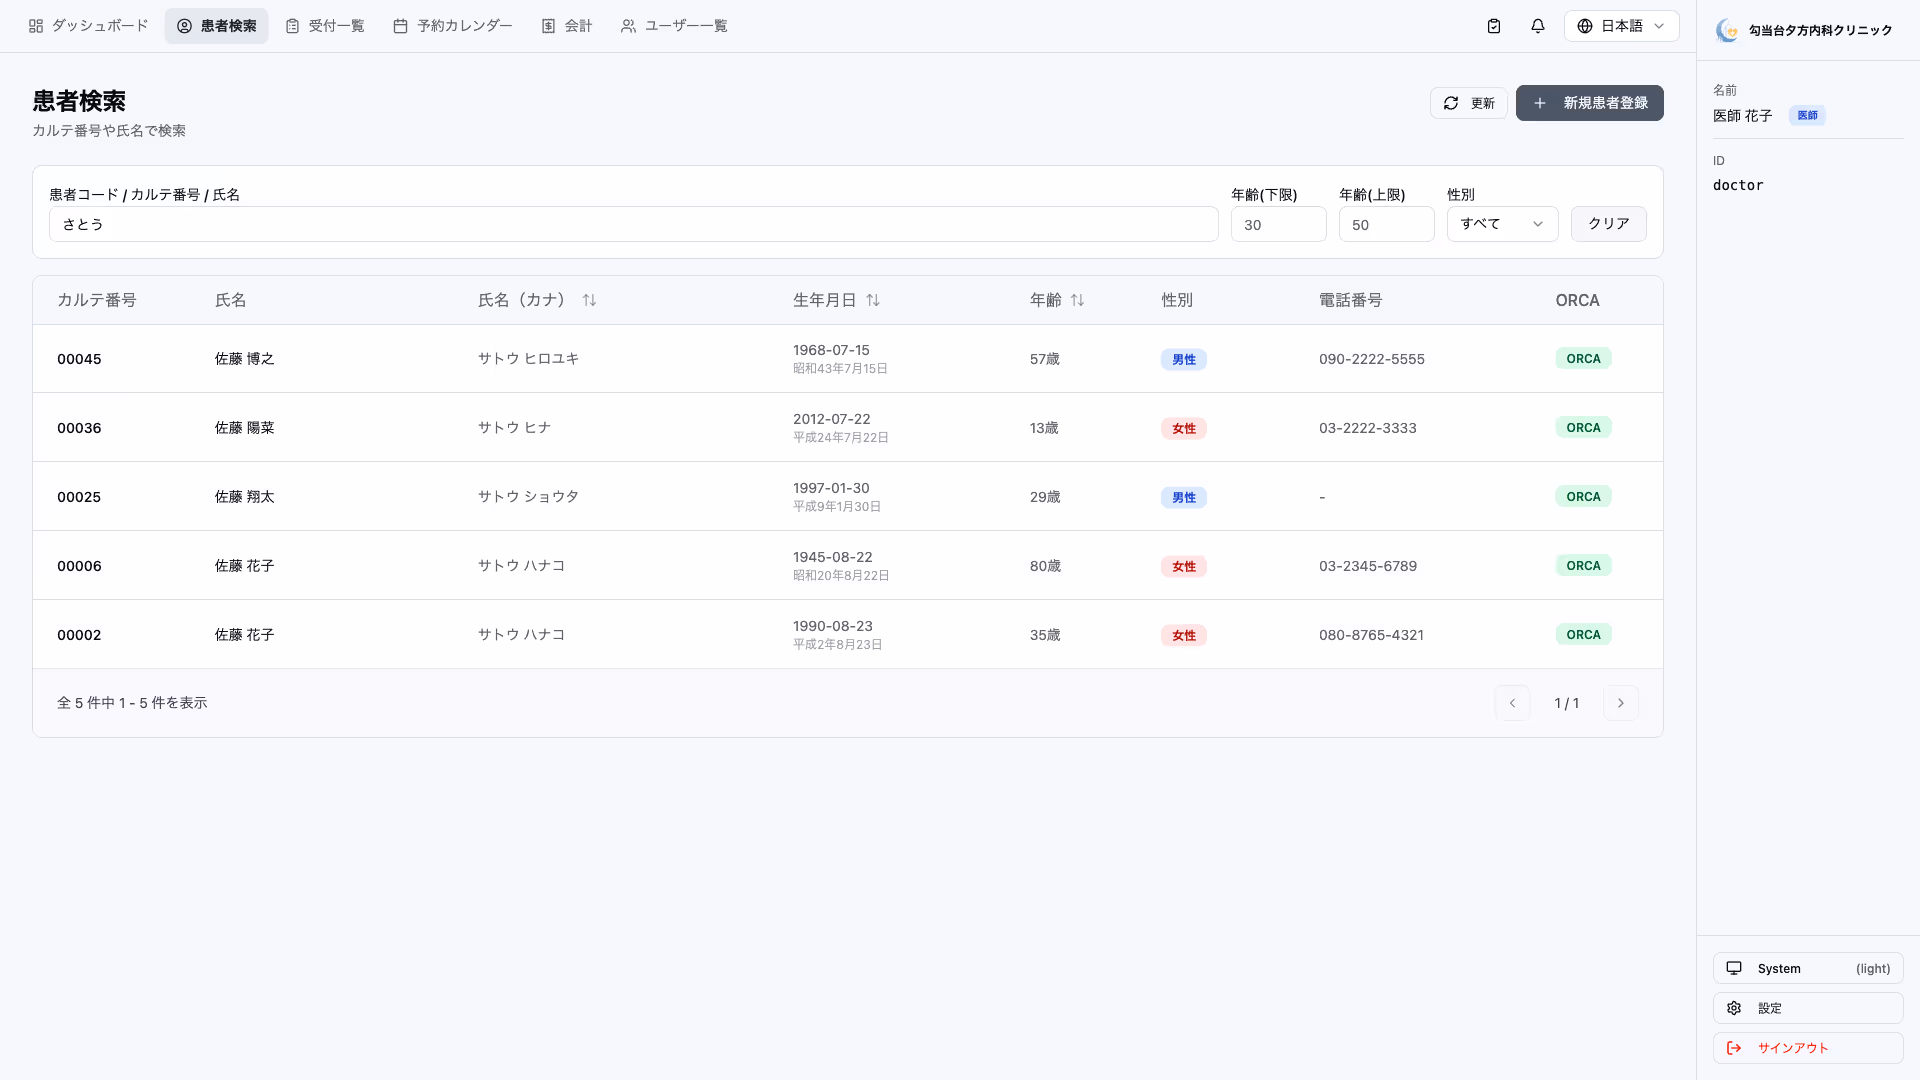Image resolution: width=1920 pixels, height=1080 pixels.
Task: Focus the 年齢(上限) input field
Action: tap(1387, 224)
